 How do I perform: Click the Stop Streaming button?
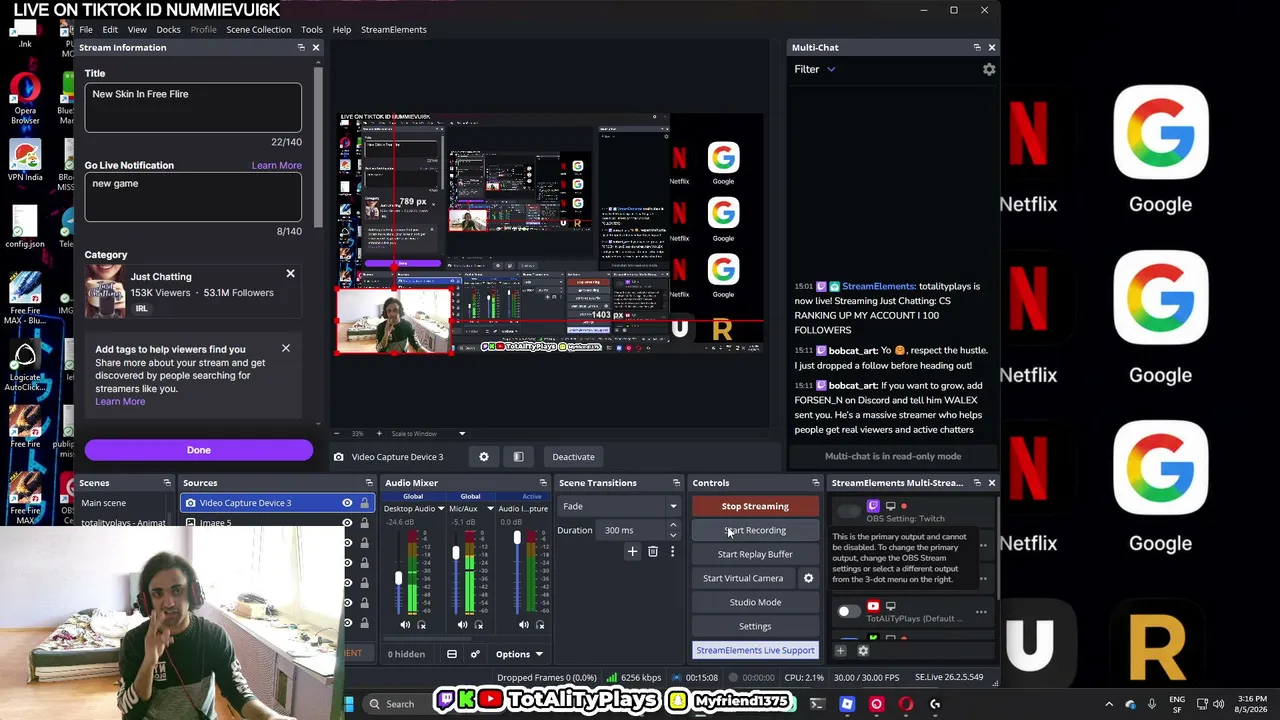tap(755, 506)
